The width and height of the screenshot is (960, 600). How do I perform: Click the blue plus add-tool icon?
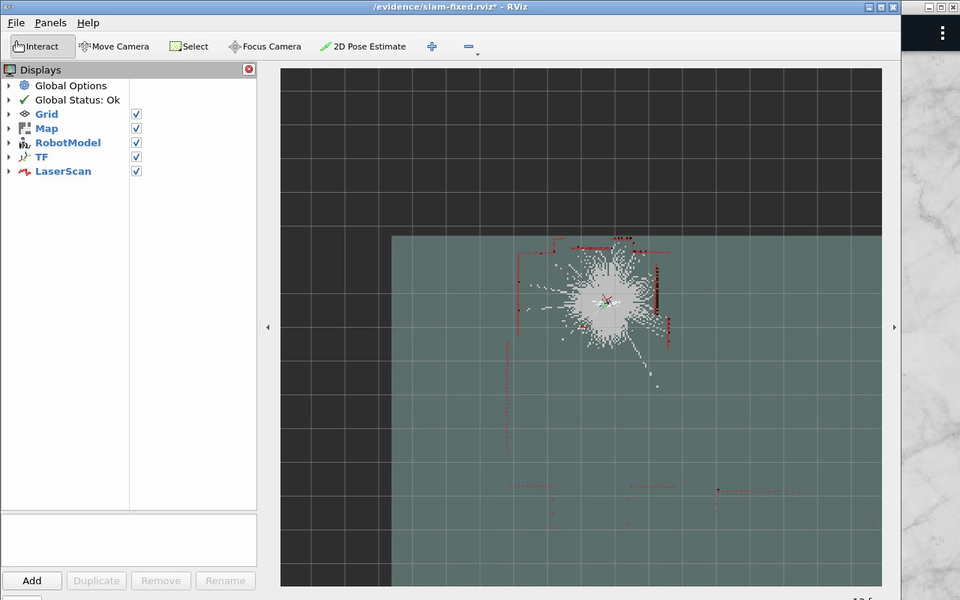[432, 47]
